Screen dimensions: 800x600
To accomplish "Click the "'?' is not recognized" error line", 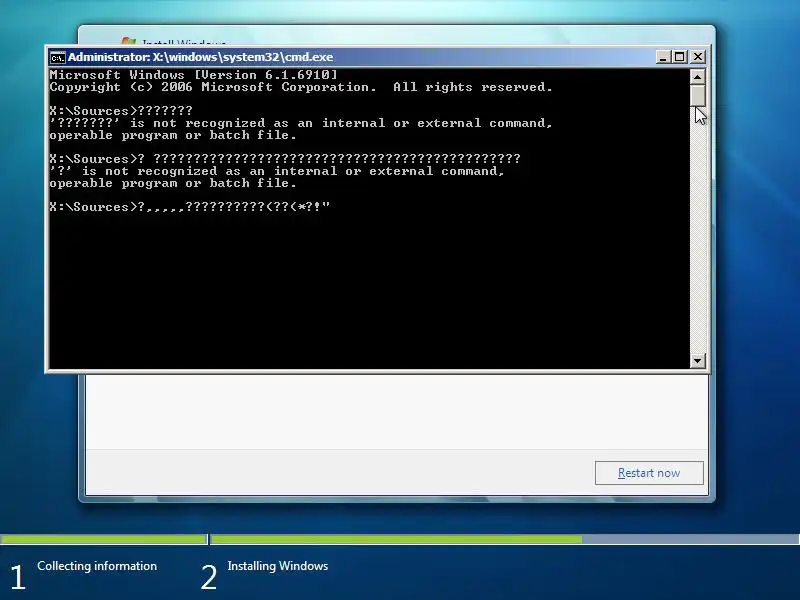I will (277, 171).
